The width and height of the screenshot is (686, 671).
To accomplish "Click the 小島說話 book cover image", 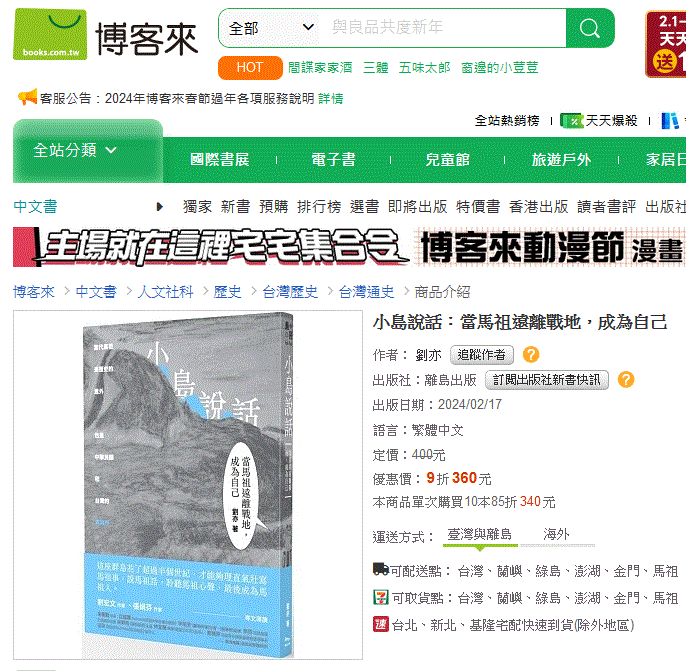I will [x=188, y=485].
